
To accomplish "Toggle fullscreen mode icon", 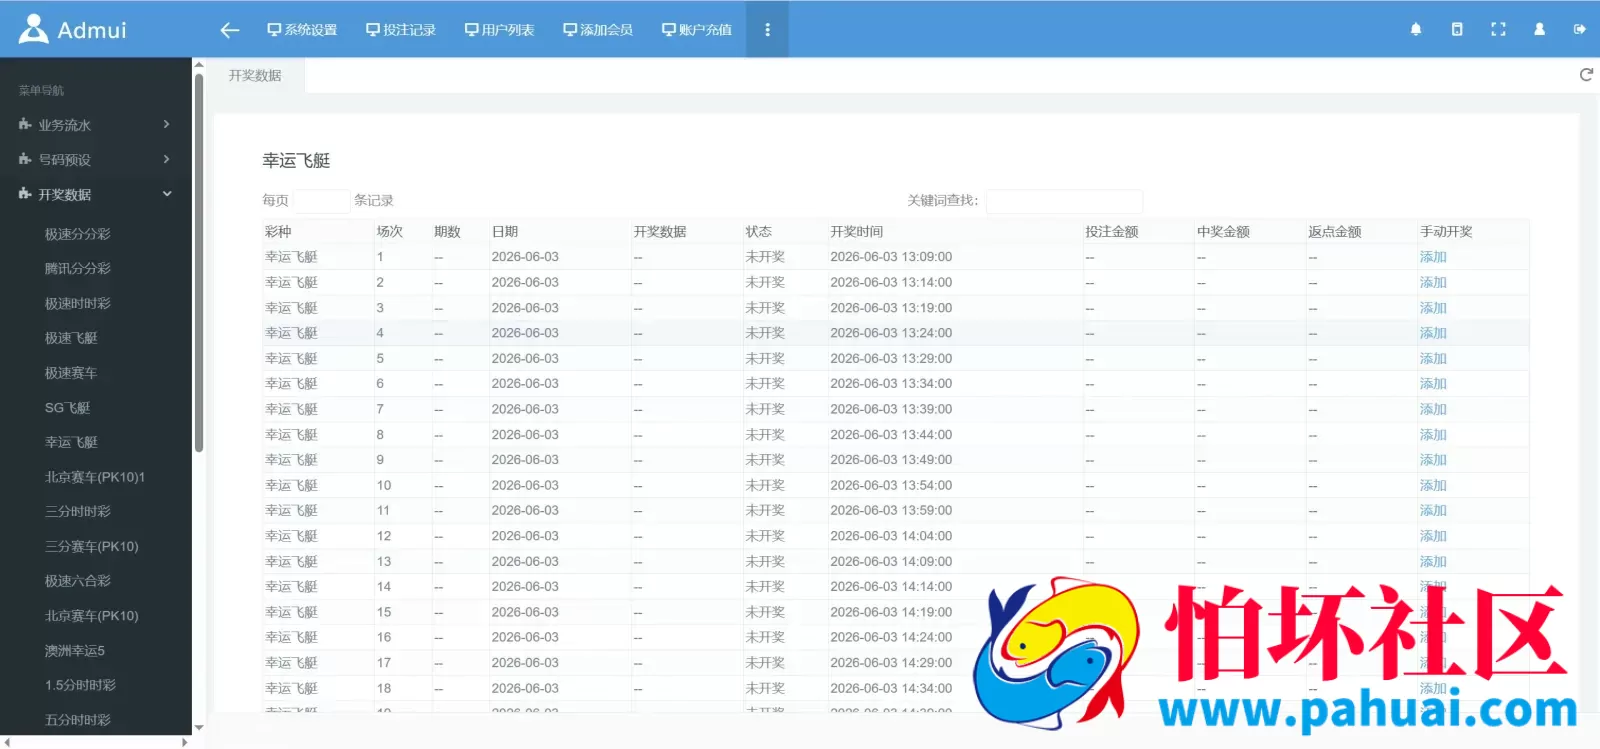I will point(1498,29).
